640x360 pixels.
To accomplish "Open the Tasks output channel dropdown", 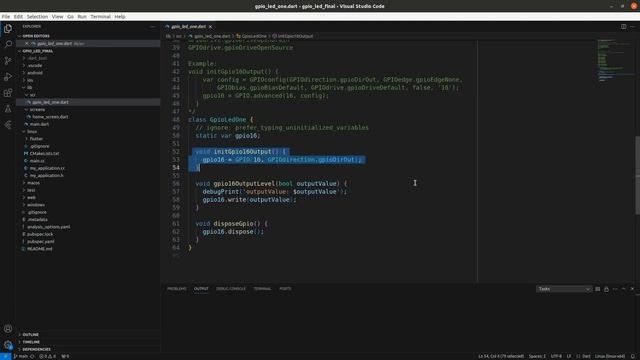I will [563, 289].
